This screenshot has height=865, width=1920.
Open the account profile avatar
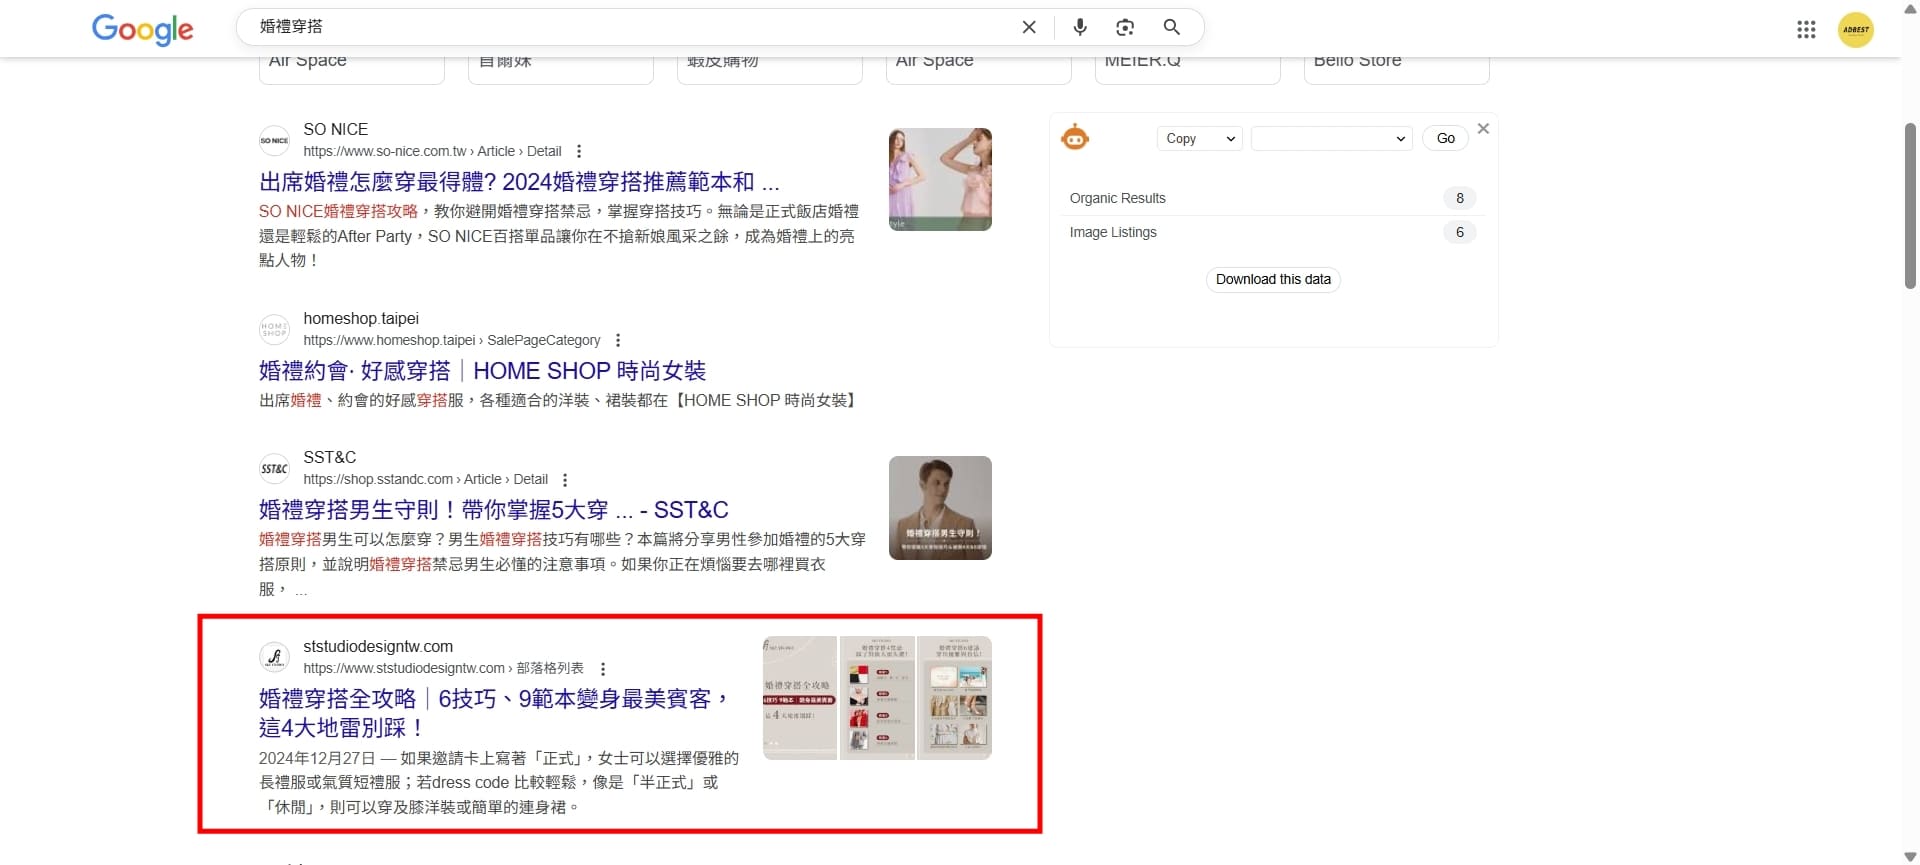pos(1855,29)
